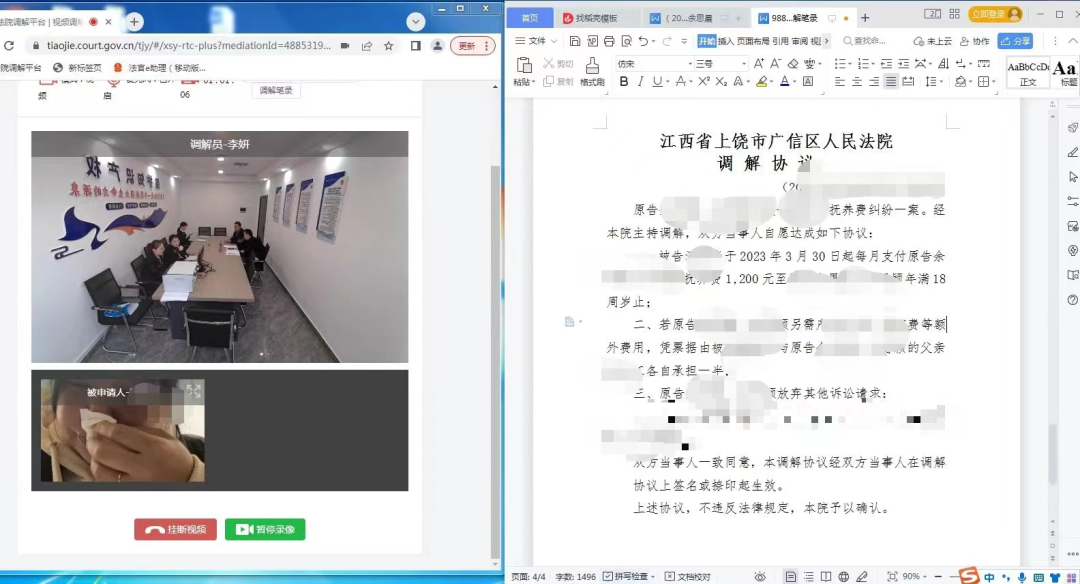
Task: Open the 90% zoom level dropdown
Action: (925, 576)
